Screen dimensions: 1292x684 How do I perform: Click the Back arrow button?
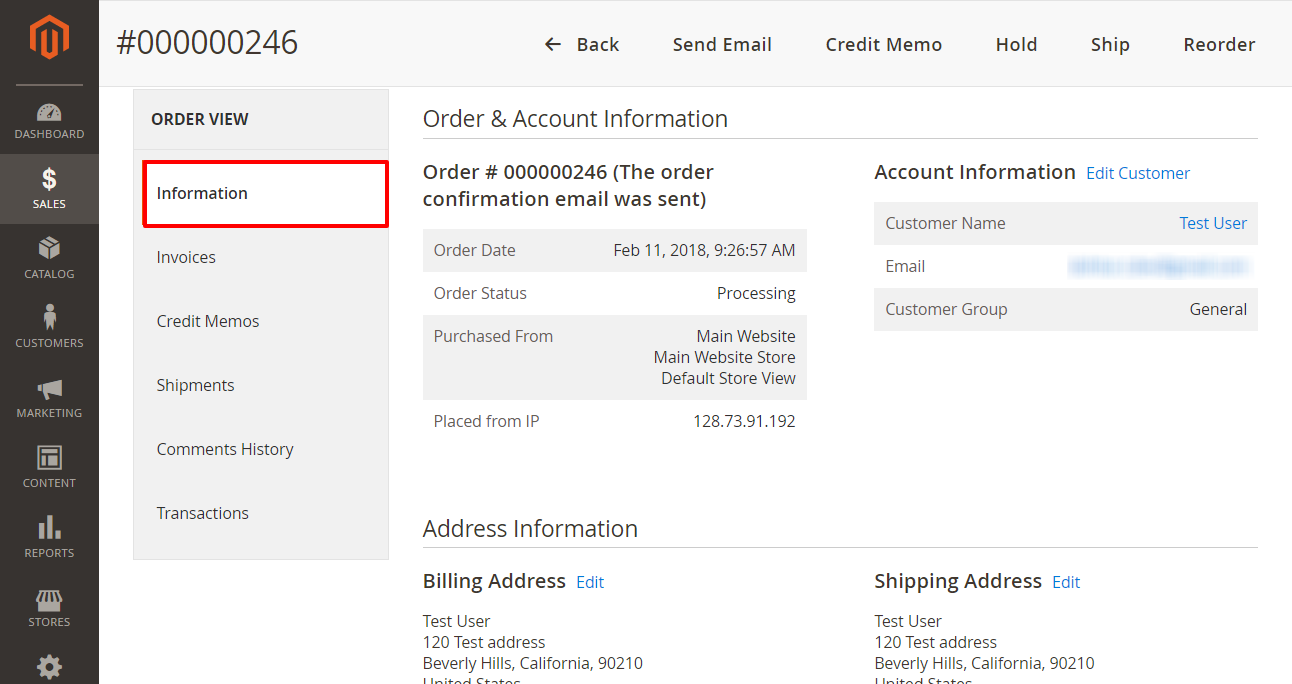coord(581,45)
